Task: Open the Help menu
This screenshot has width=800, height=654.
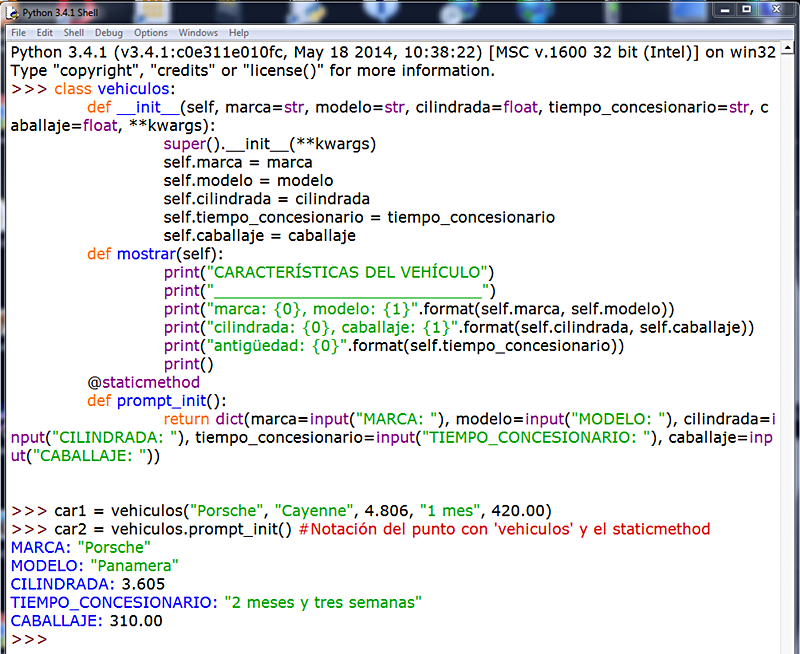Action: point(238,33)
